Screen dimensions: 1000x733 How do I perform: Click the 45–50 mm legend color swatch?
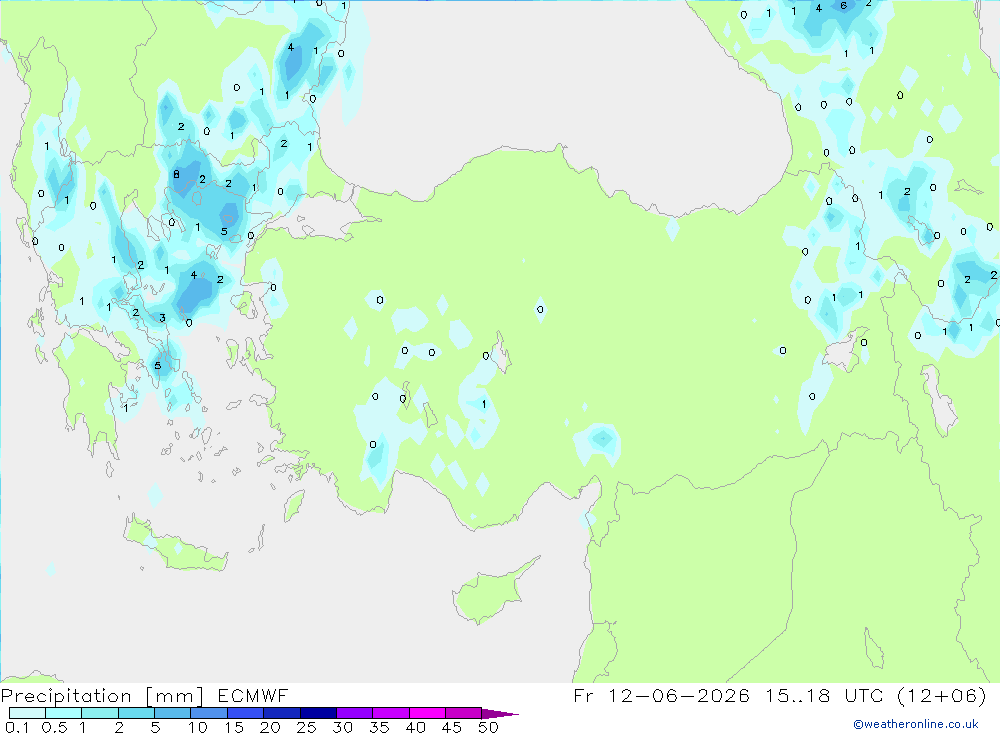(464, 713)
